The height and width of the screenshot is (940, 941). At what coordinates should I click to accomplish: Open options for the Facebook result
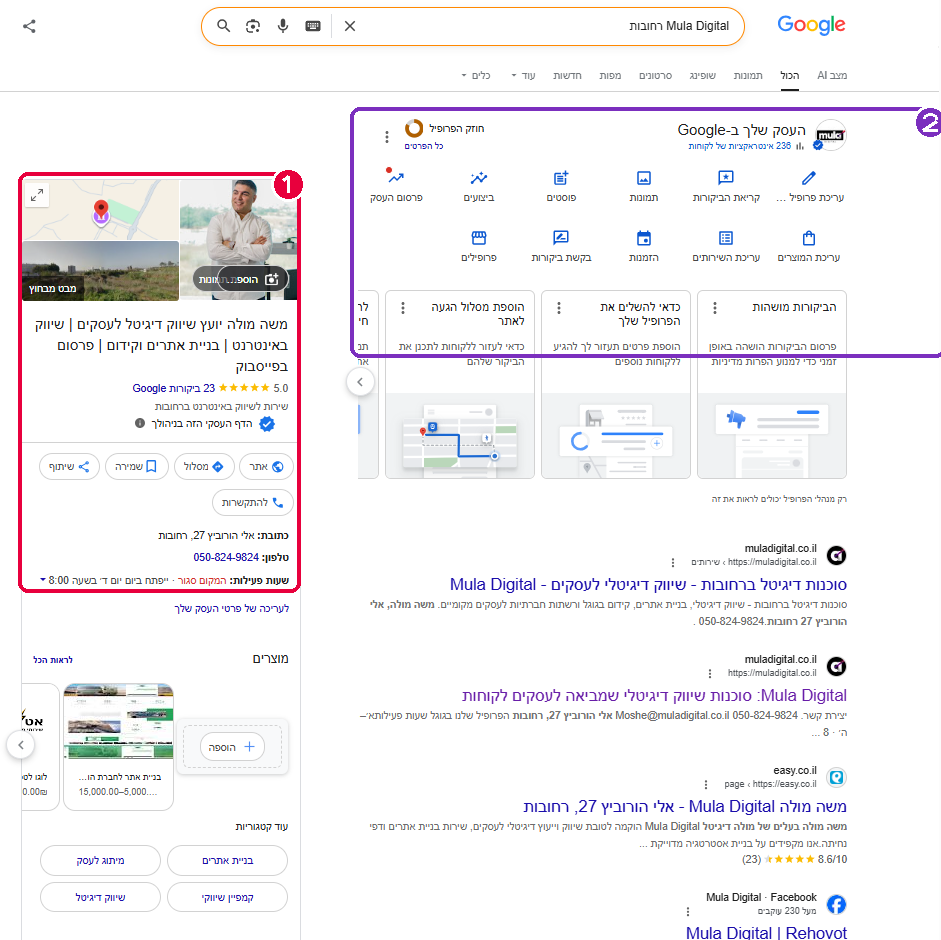[687, 912]
